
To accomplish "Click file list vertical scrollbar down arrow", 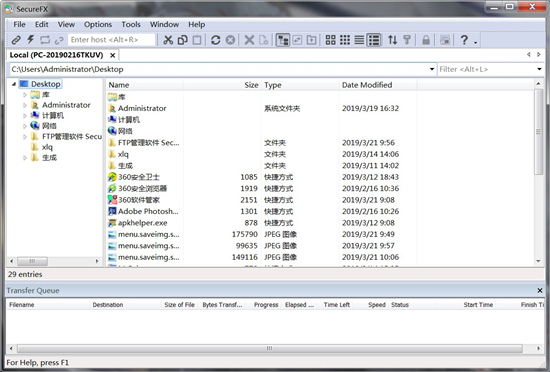I will (538, 261).
